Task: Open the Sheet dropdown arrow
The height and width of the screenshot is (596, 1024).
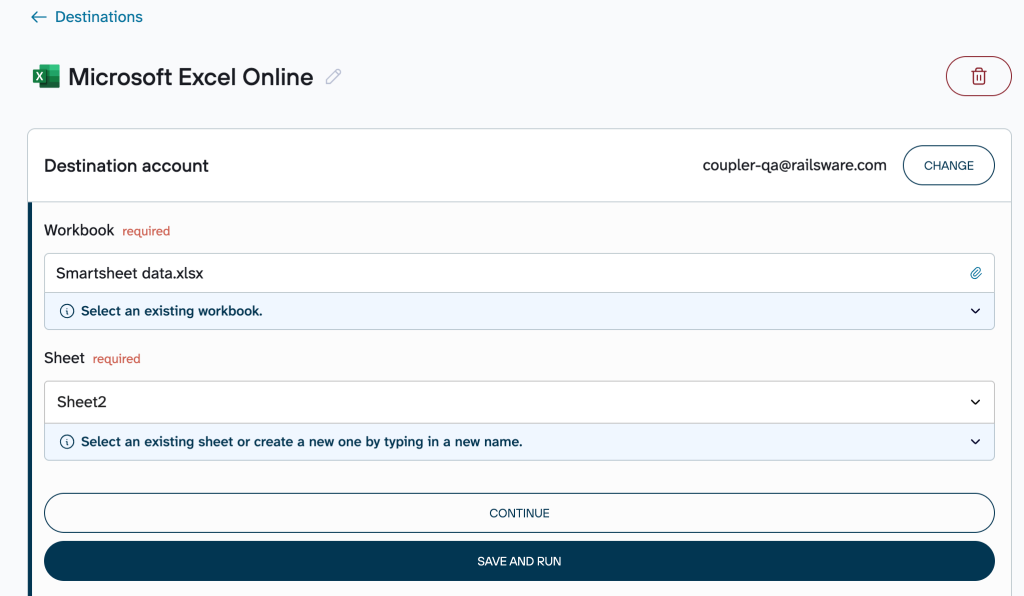Action: (x=976, y=402)
